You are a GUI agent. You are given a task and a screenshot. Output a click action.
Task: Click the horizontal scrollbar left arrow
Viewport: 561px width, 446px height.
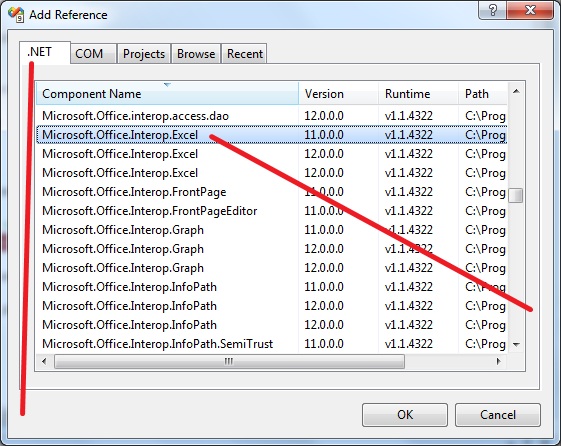click(44, 362)
